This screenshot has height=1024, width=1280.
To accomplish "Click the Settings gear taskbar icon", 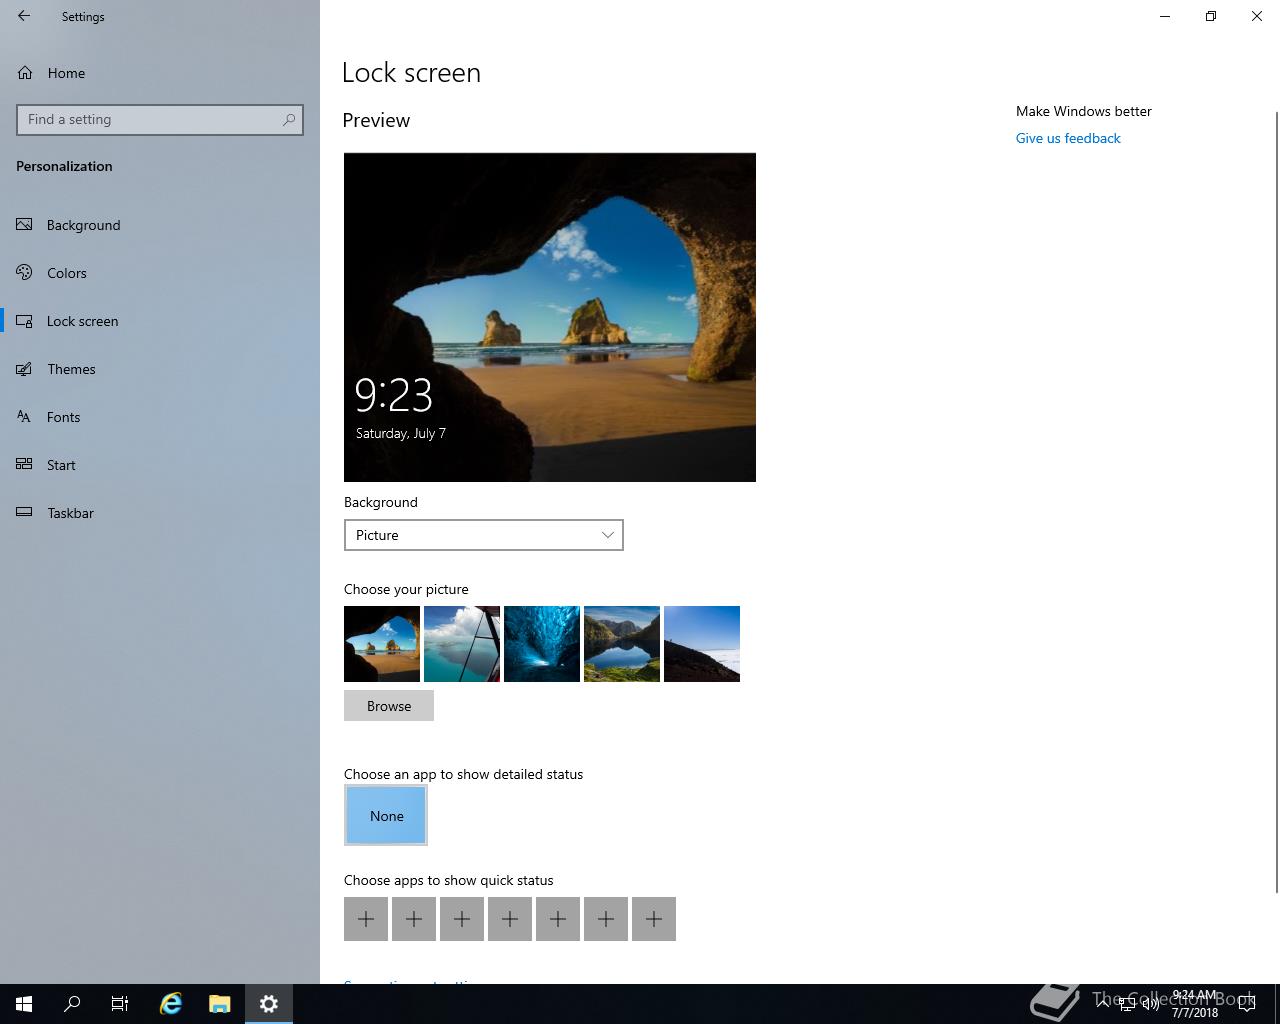I will pyautogui.click(x=269, y=1004).
